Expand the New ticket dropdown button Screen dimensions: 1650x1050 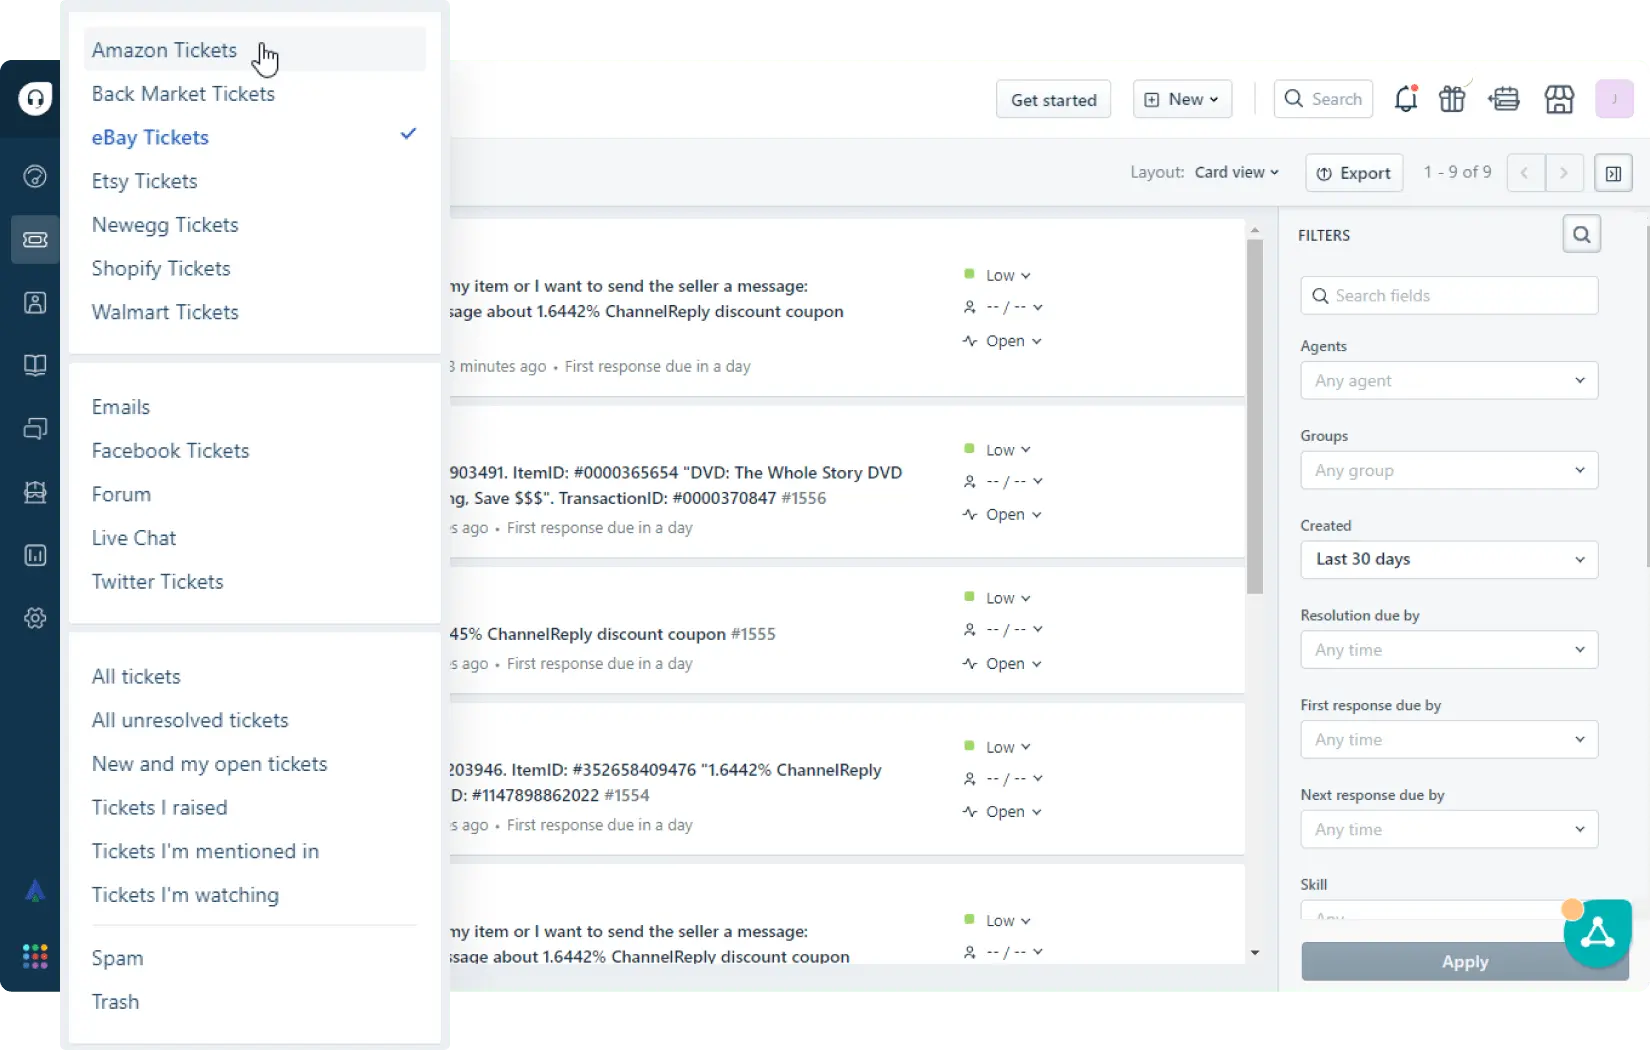pos(1181,99)
